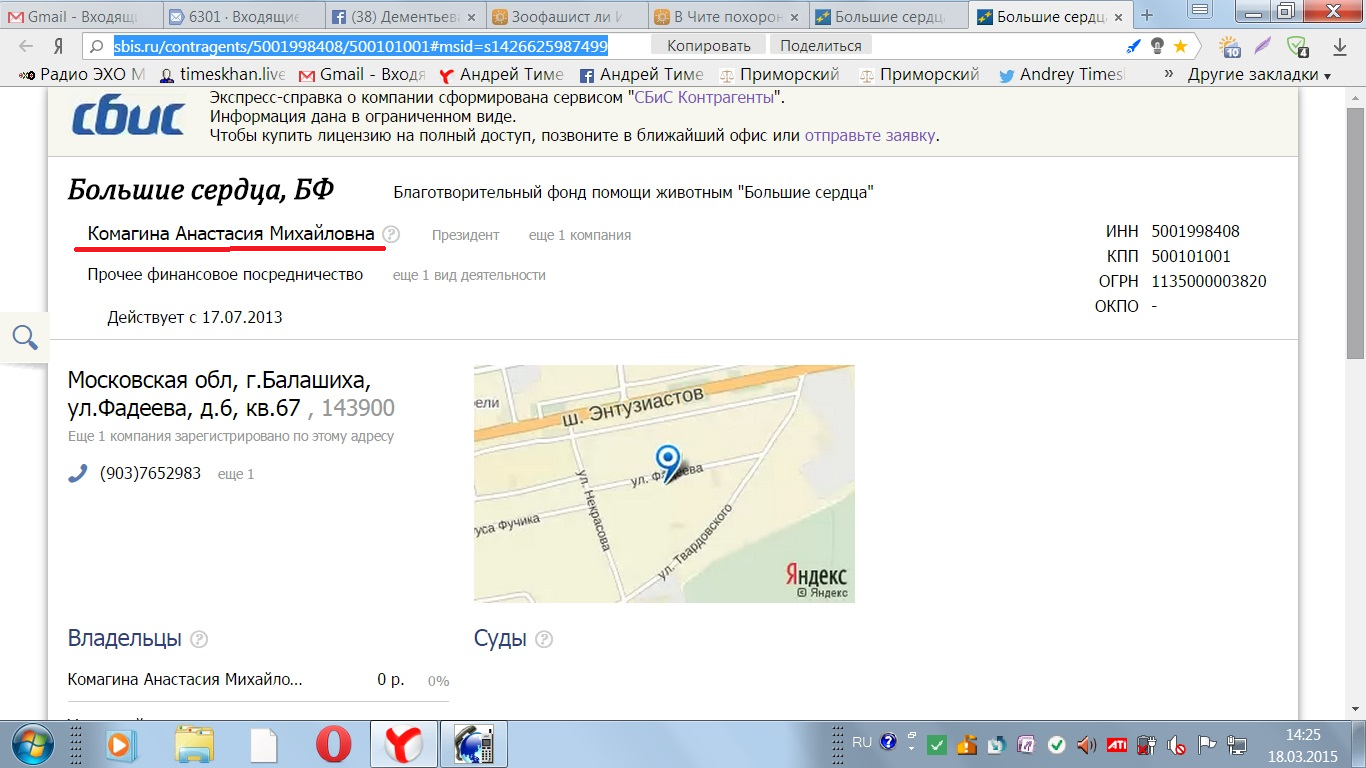
Task: Open the Facebook Андрей Тиме bookmark
Action: (x=642, y=75)
